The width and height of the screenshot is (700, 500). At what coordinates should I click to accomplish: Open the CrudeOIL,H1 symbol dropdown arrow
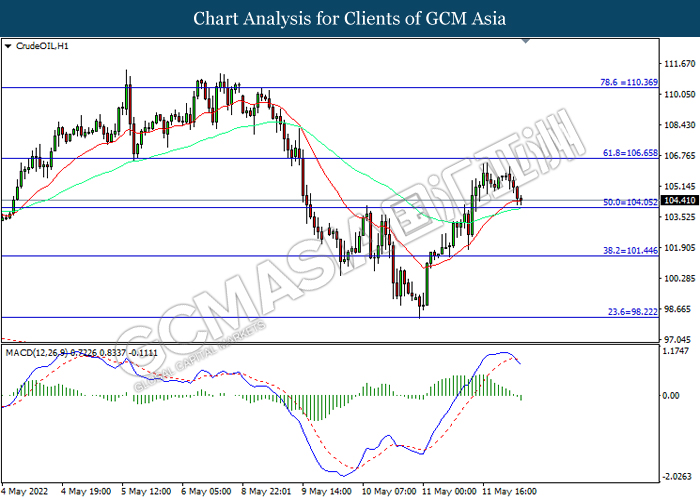click(8, 46)
